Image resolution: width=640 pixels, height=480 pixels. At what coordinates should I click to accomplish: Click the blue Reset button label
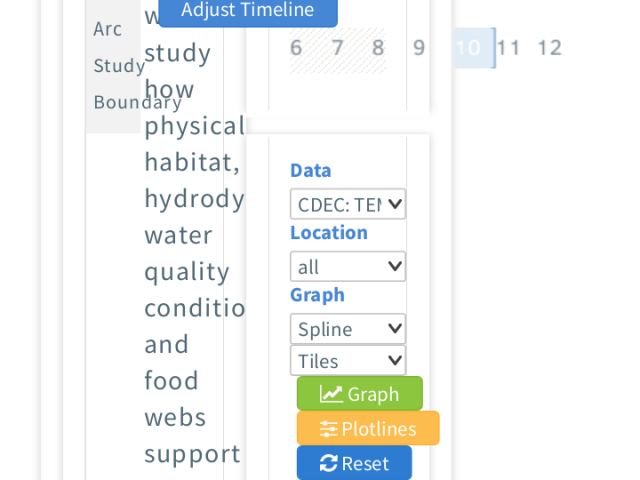(x=365, y=464)
